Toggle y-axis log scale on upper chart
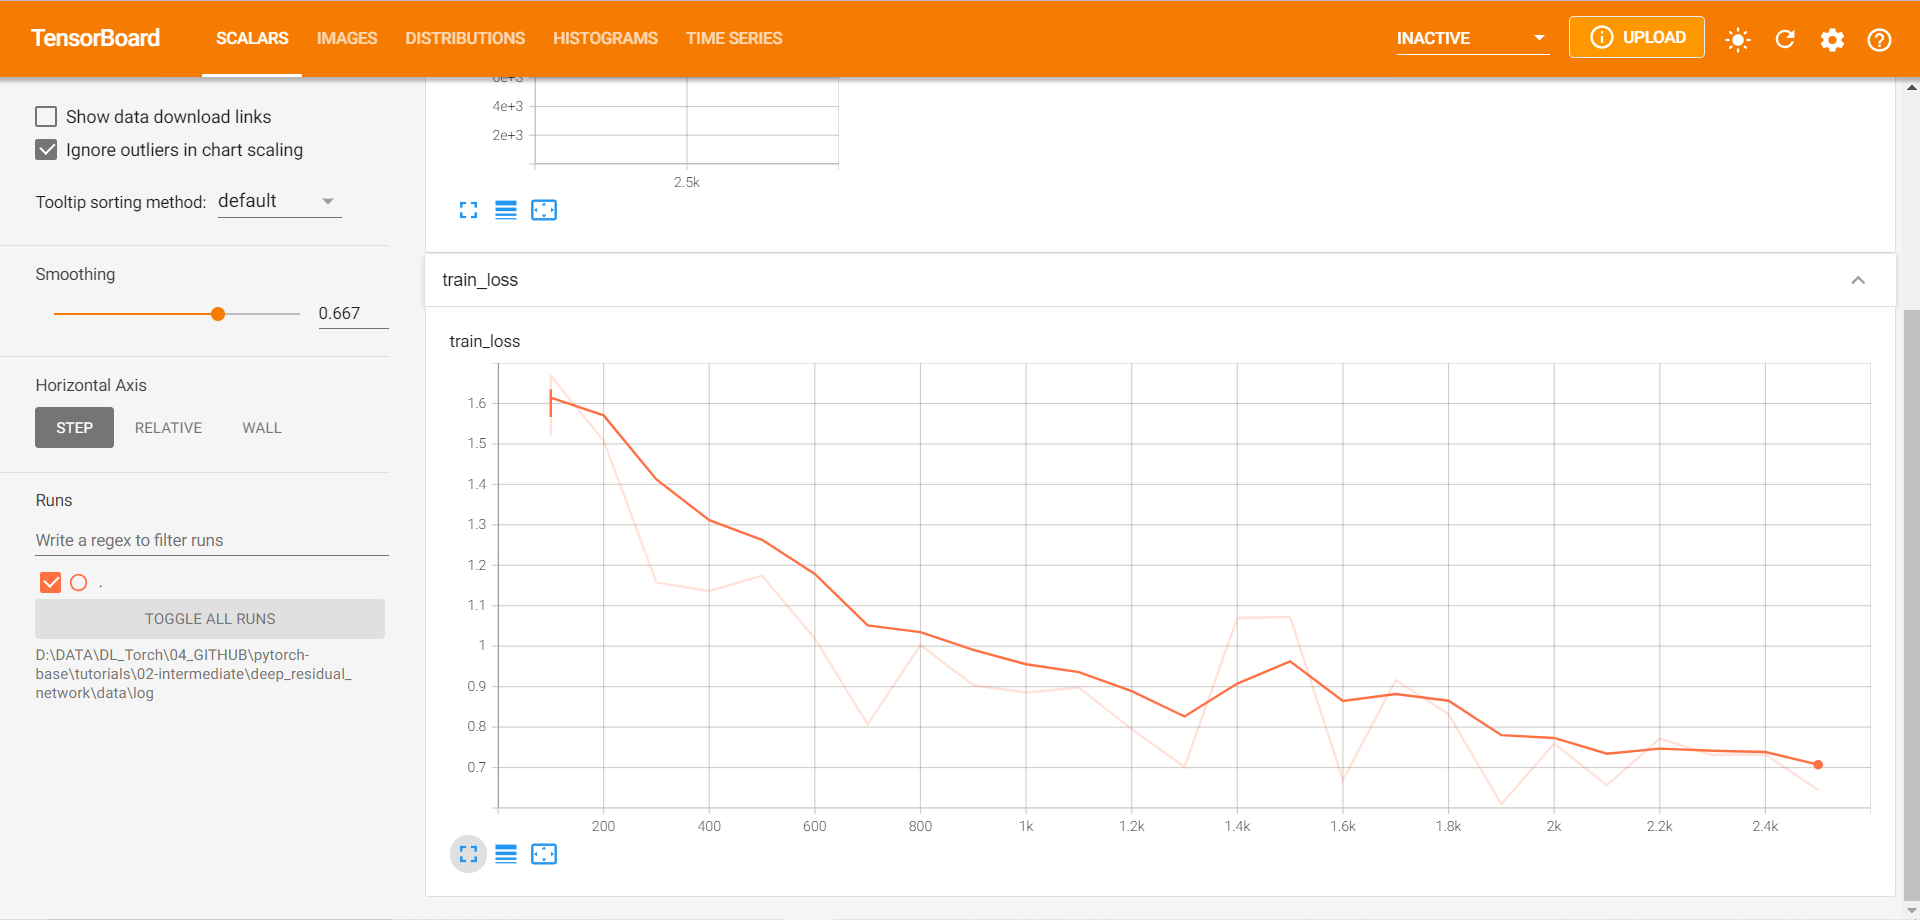The image size is (1920, 920). click(506, 210)
